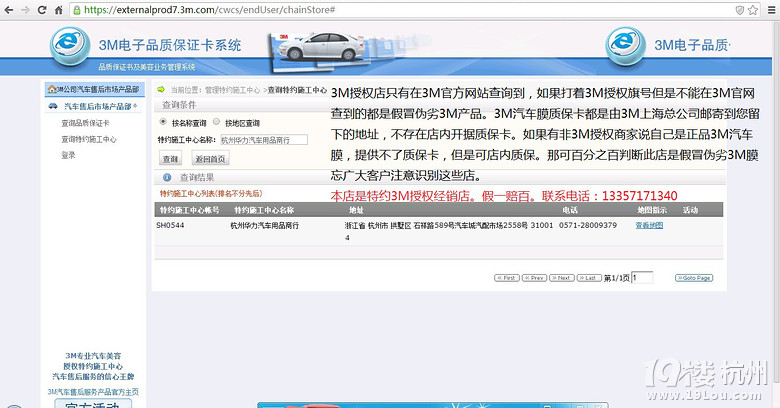The image size is (780, 408).
Task: Click the 特约施工中心列表(排名不分先后) heading
Action: (211, 194)
